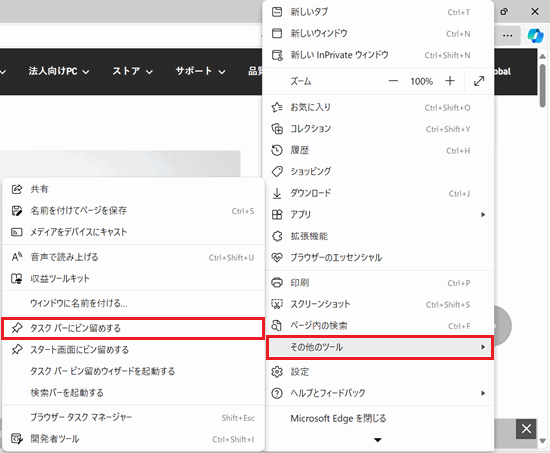Viewport: 550px width, 453px height.
Task: Click the ショッピング tag icon
Action: tap(277, 172)
